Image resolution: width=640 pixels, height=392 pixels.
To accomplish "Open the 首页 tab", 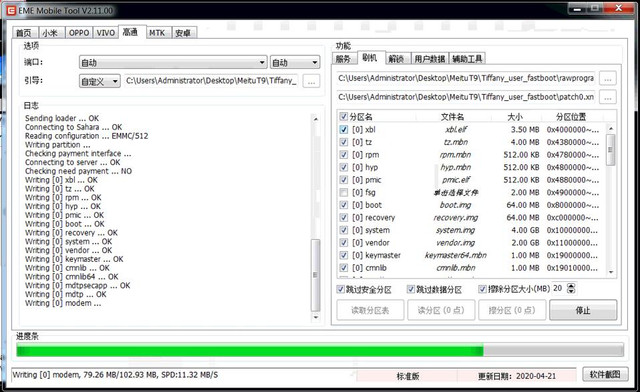I will [25, 33].
